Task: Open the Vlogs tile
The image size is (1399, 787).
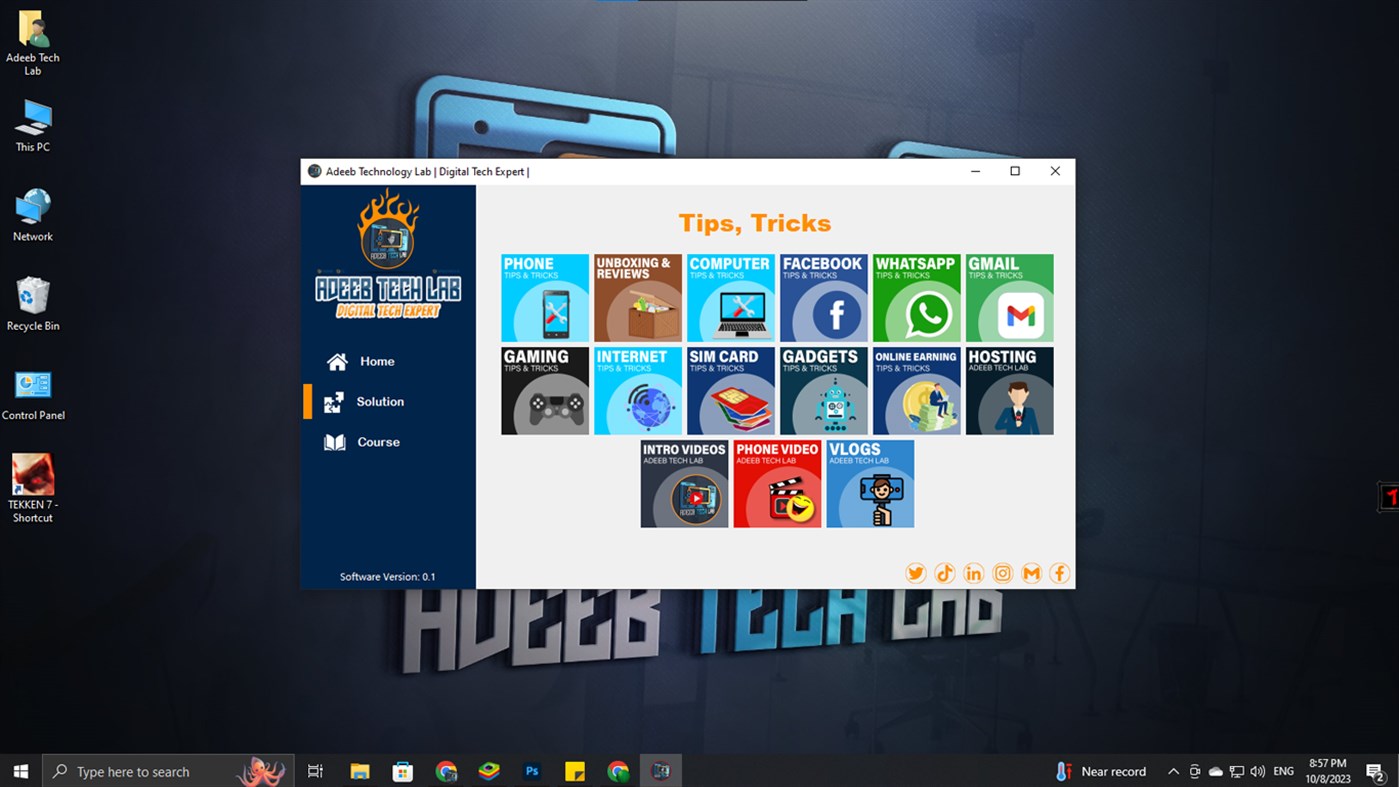Action: (x=869, y=483)
